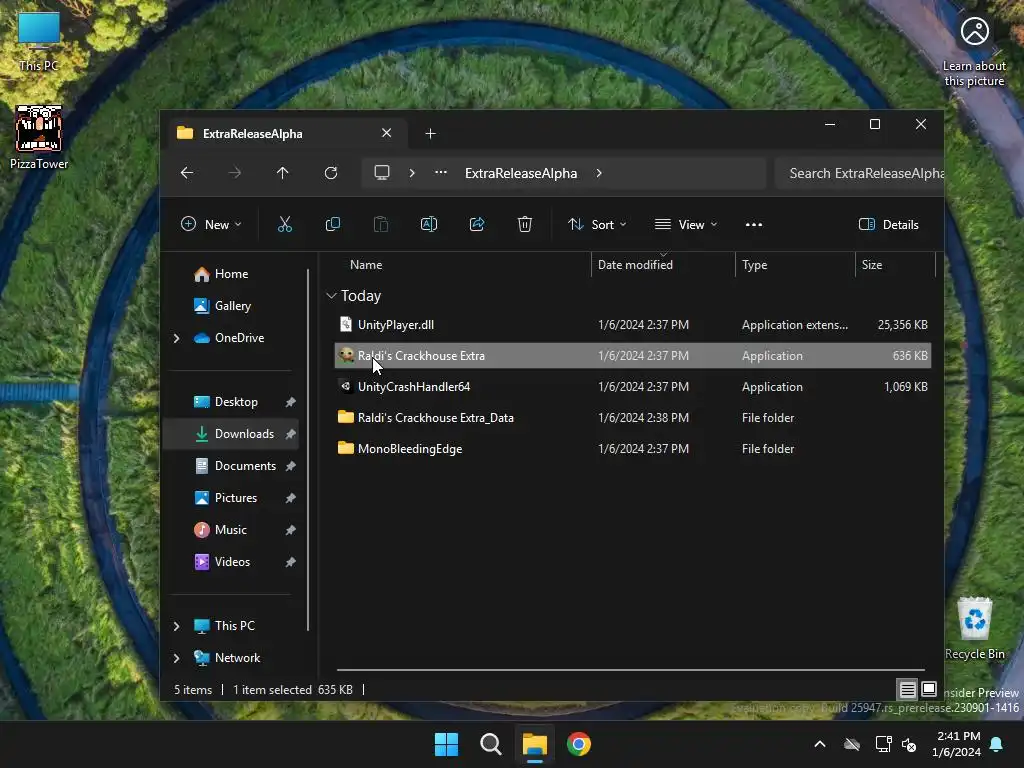The width and height of the screenshot is (1024, 768).
Task: Open Gallery in navigation pane
Action: 223,306
